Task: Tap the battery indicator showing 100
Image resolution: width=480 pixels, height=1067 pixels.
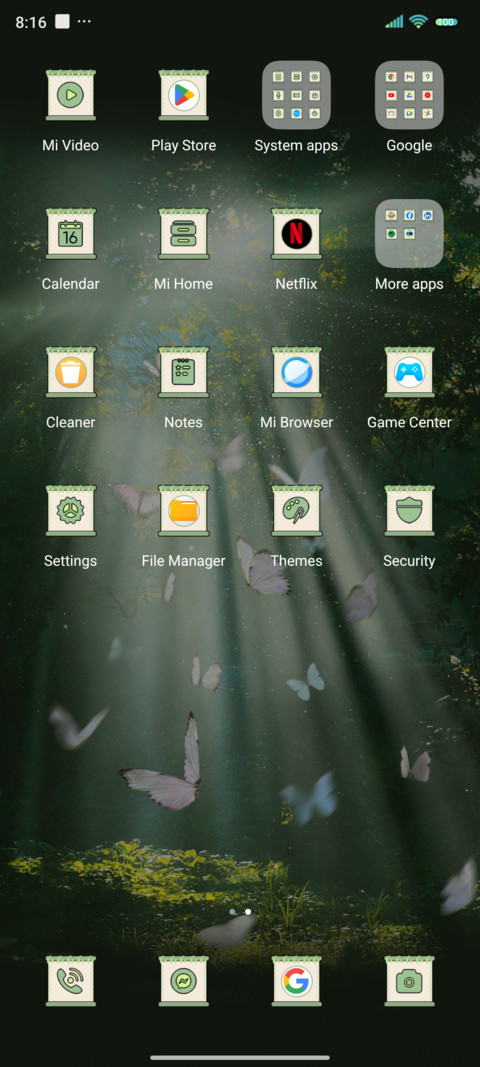Action: coord(447,22)
